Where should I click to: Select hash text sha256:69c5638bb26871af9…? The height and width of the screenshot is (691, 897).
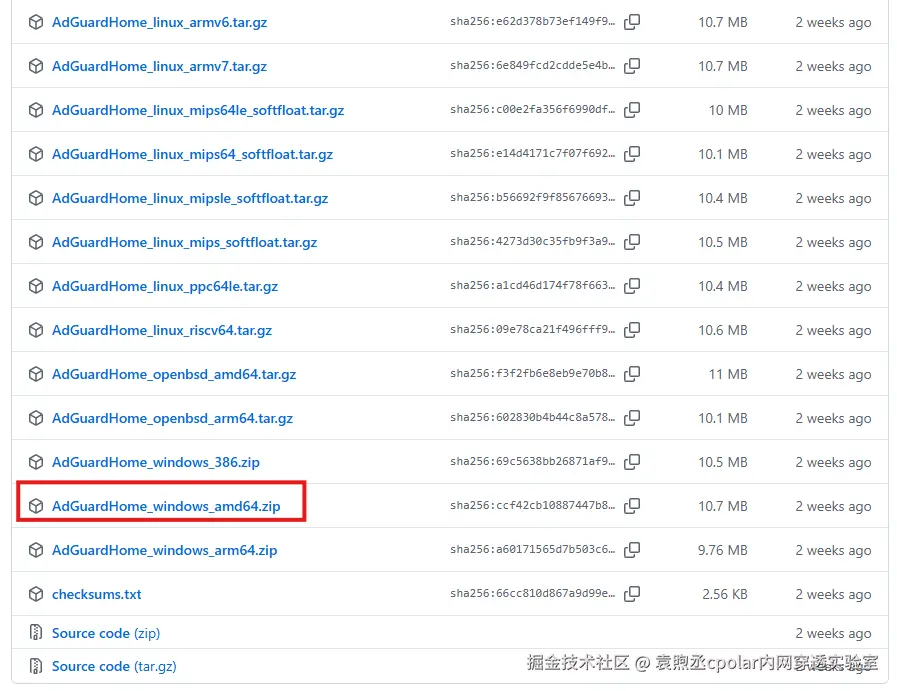point(532,462)
